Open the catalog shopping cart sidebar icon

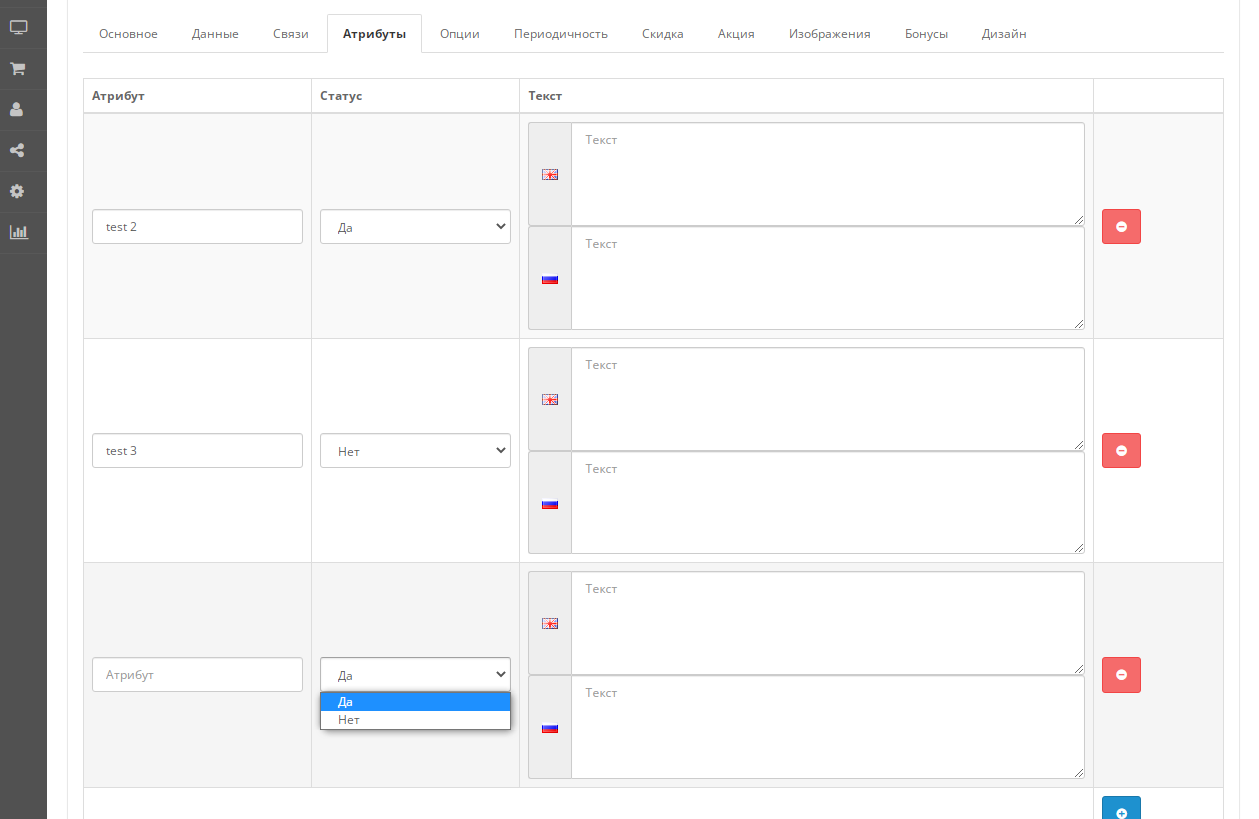pos(18,69)
